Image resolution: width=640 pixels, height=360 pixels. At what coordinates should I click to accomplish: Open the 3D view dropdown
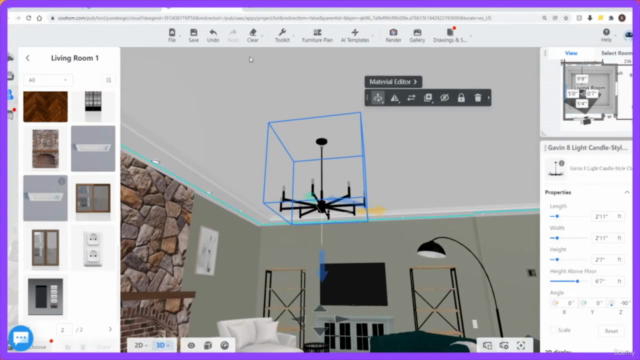coord(162,345)
